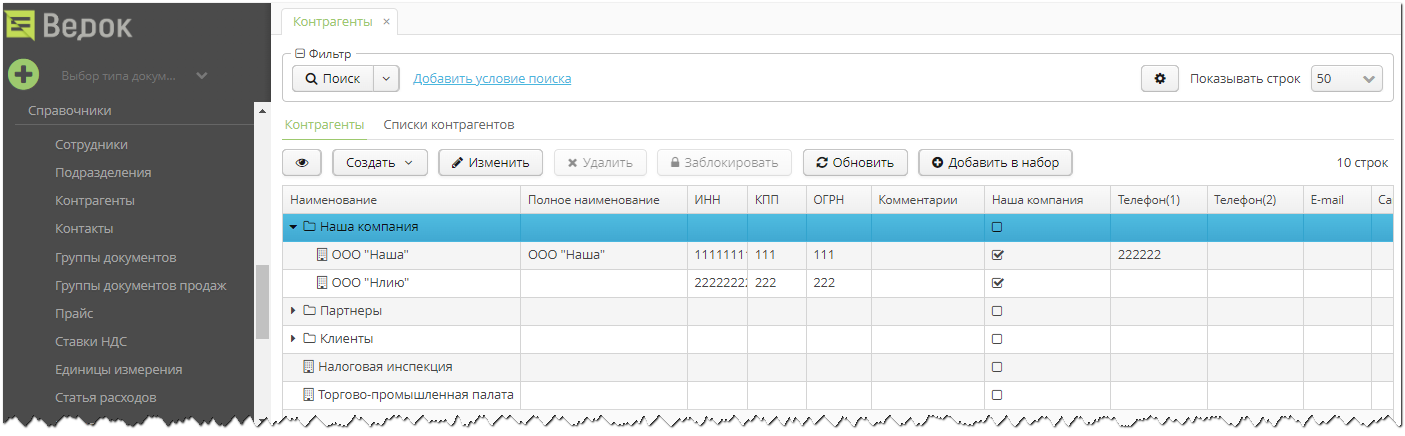Click the Vedok logo icon

point(21,23)
